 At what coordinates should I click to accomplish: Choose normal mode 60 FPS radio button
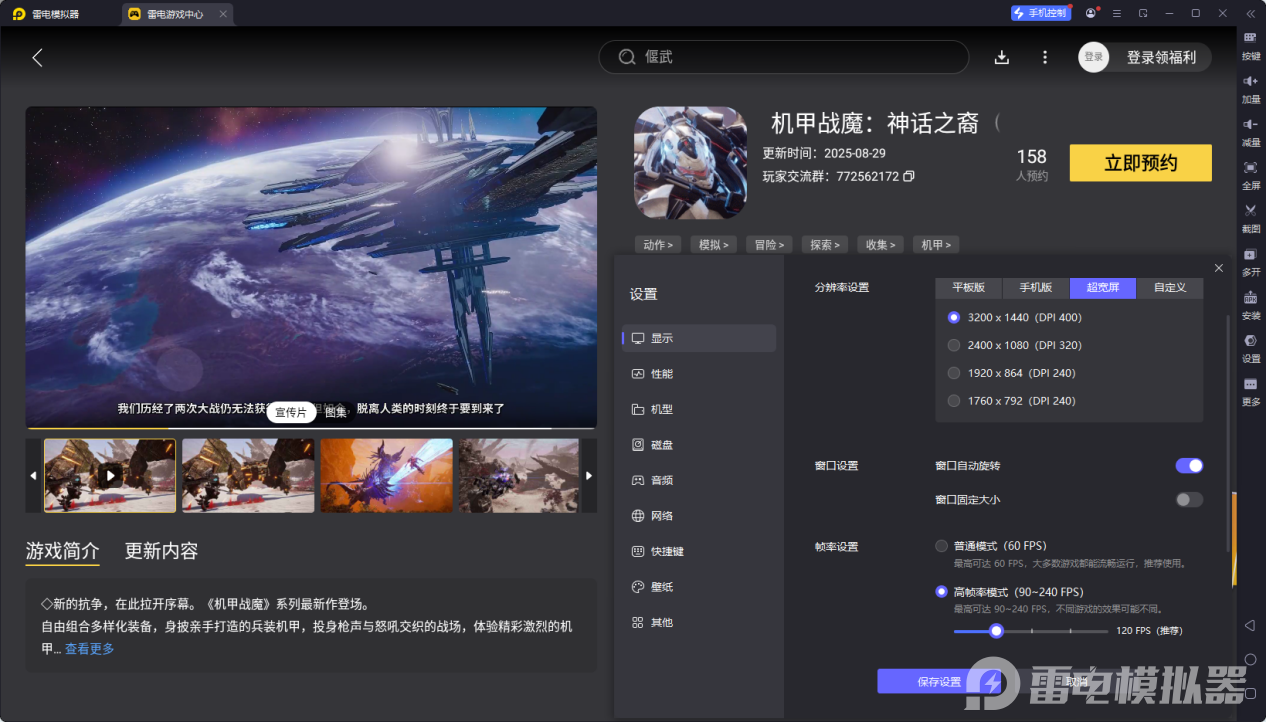coord(941,546)
